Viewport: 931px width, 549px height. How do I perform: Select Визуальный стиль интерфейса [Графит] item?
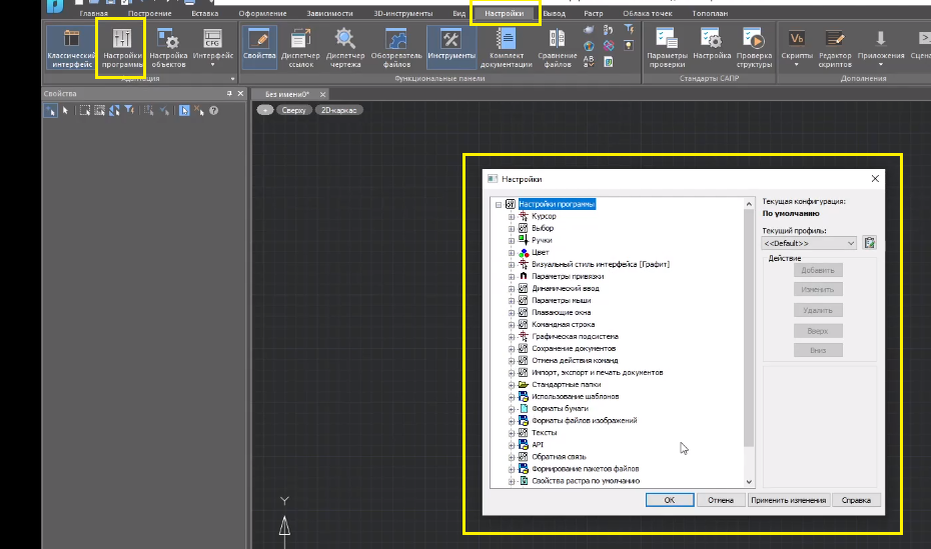tap(600, 265)
